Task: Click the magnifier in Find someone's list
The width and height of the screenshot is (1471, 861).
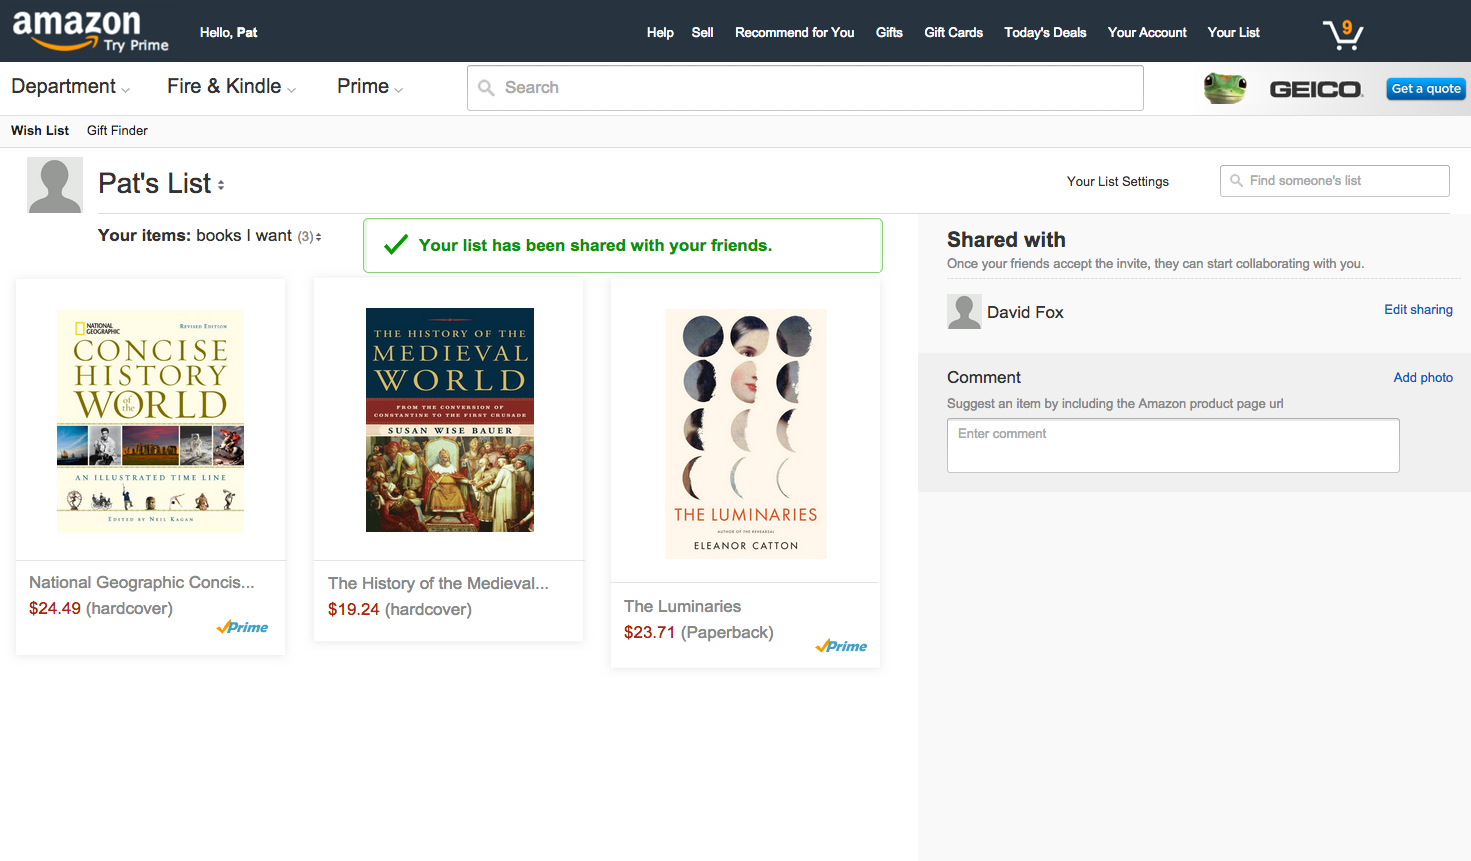Action: click(1237, 181)
